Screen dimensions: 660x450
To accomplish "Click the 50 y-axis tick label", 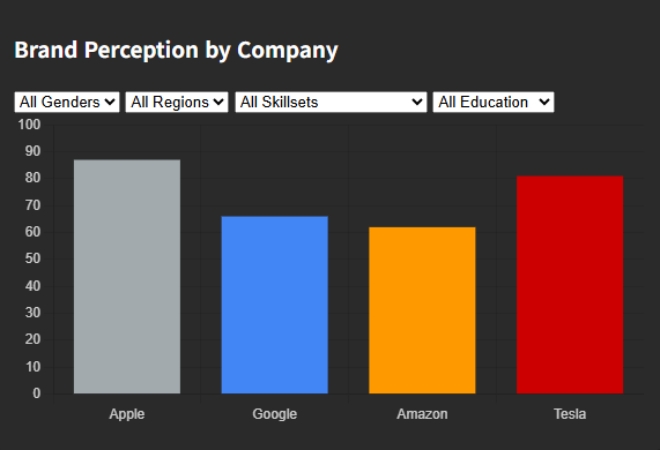I will [x=33, y=259].
